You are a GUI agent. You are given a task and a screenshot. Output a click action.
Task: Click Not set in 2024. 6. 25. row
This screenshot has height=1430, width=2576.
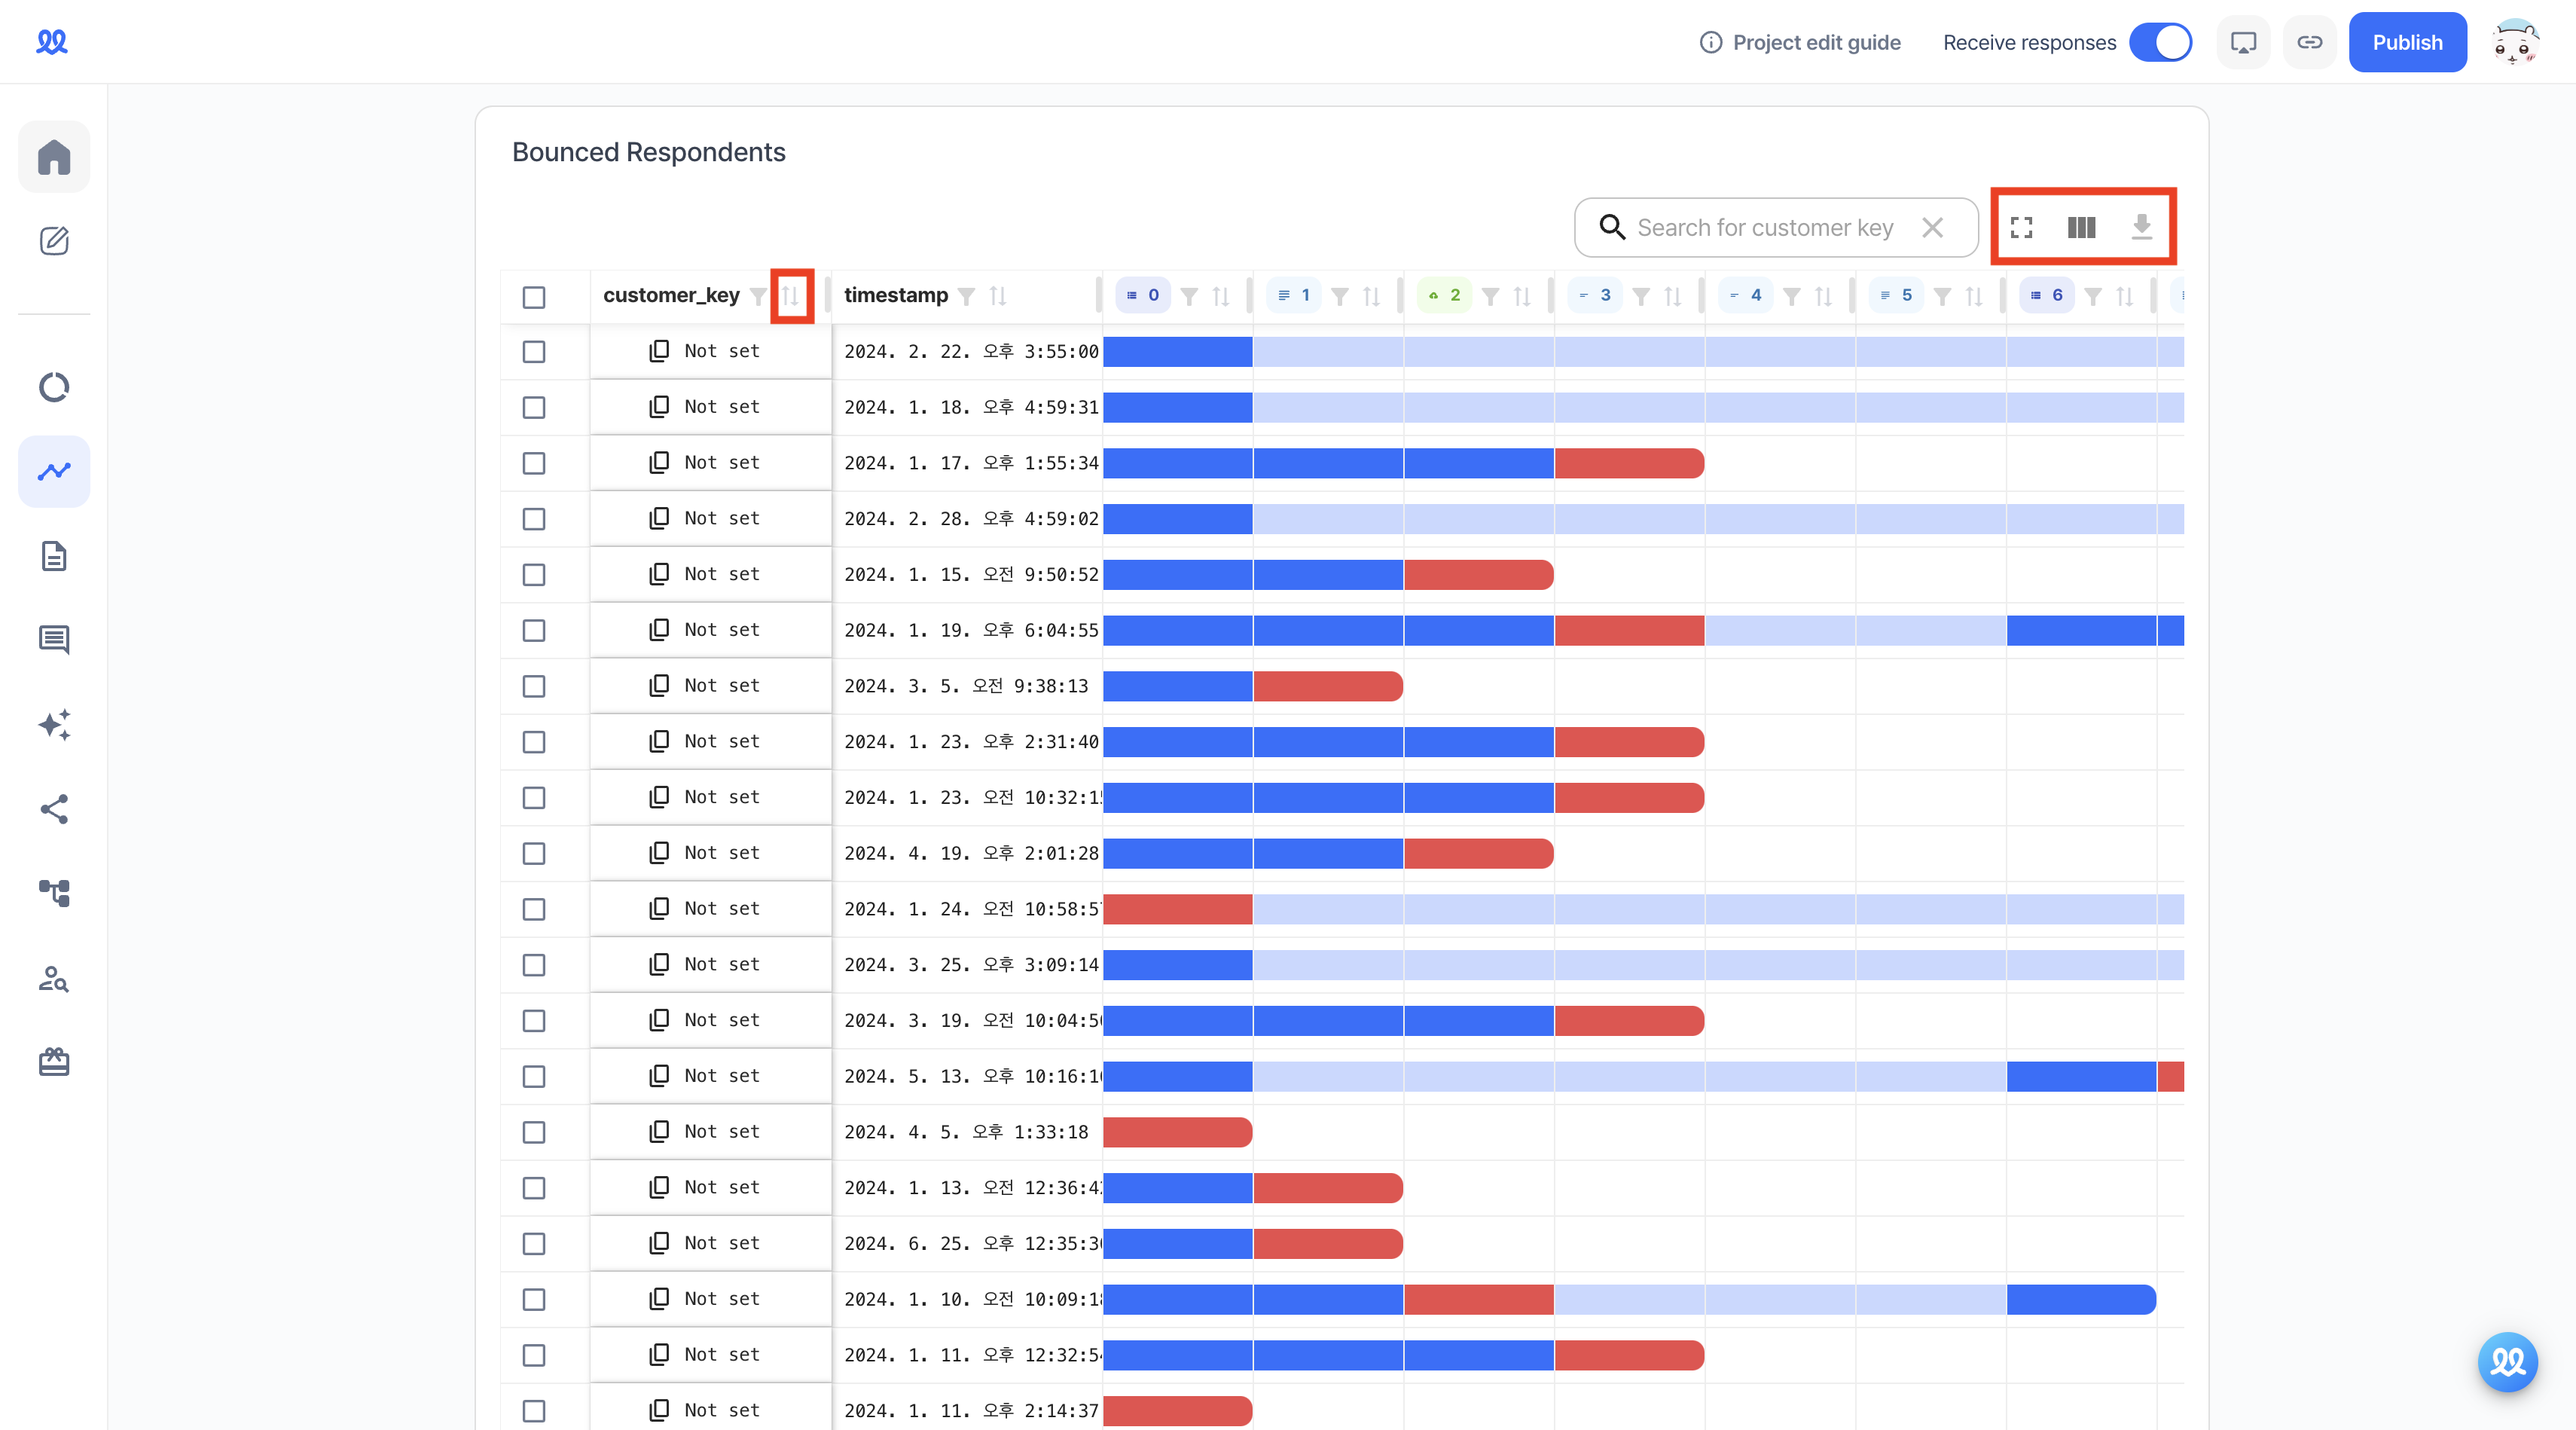[722, 1243]
